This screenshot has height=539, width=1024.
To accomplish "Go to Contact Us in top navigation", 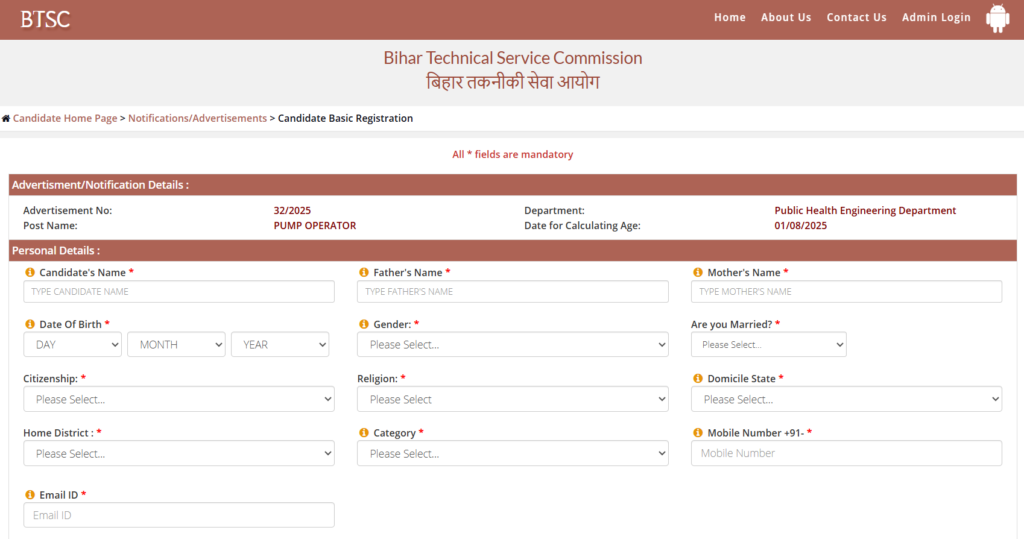I will point(856,18).
